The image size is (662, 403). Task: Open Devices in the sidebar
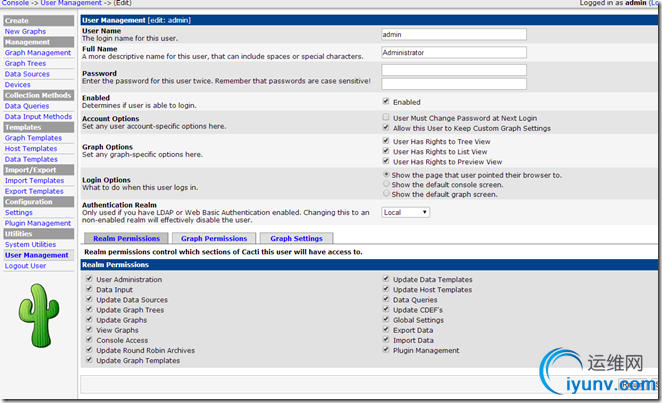coord(17,84)
